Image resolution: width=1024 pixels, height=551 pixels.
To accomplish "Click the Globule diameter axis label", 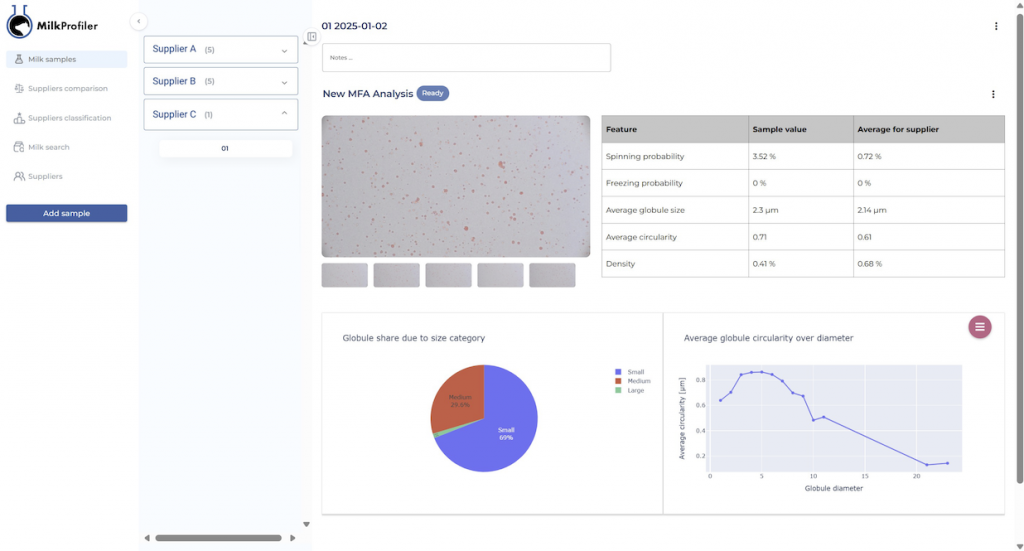I will (x=833, y=488).
